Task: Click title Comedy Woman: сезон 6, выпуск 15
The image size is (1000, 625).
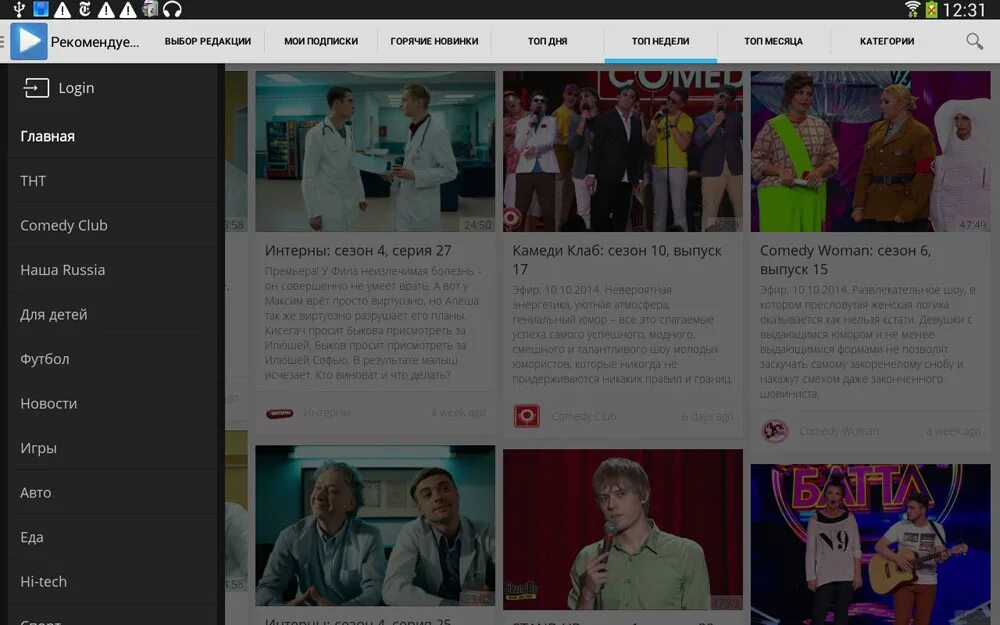Action: (846, 260)
